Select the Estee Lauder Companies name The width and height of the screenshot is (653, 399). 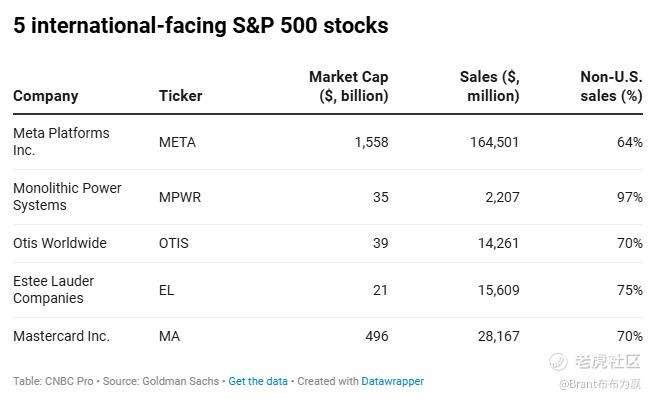(x=54, y=289)
